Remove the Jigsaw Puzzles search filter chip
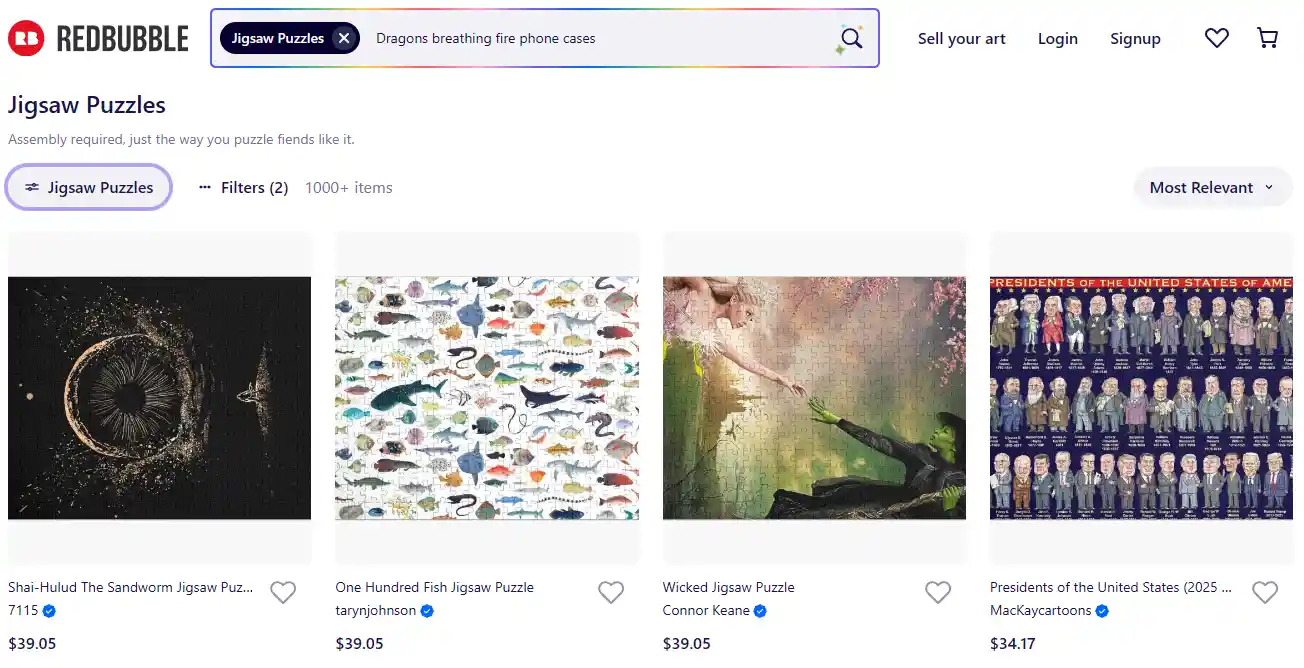This screenshot has width=1304, height=668. (x=344, y=38)
